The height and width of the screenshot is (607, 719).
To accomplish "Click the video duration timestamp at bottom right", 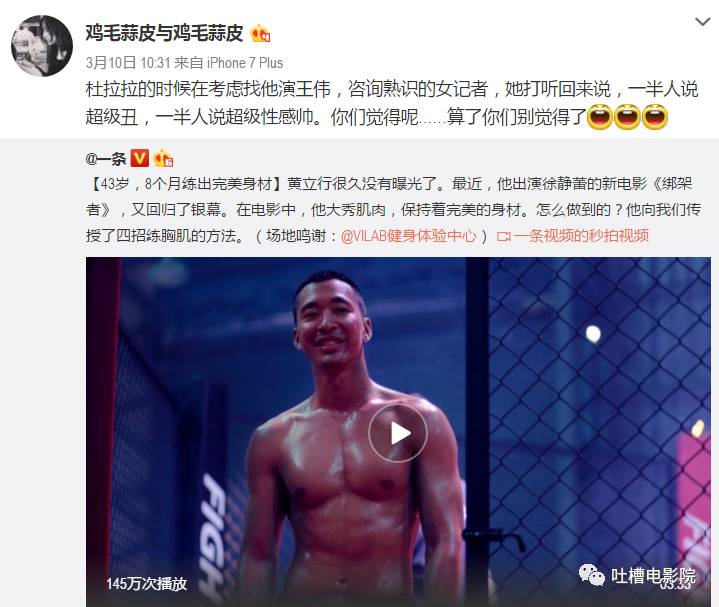I will (x=675, y=586).
